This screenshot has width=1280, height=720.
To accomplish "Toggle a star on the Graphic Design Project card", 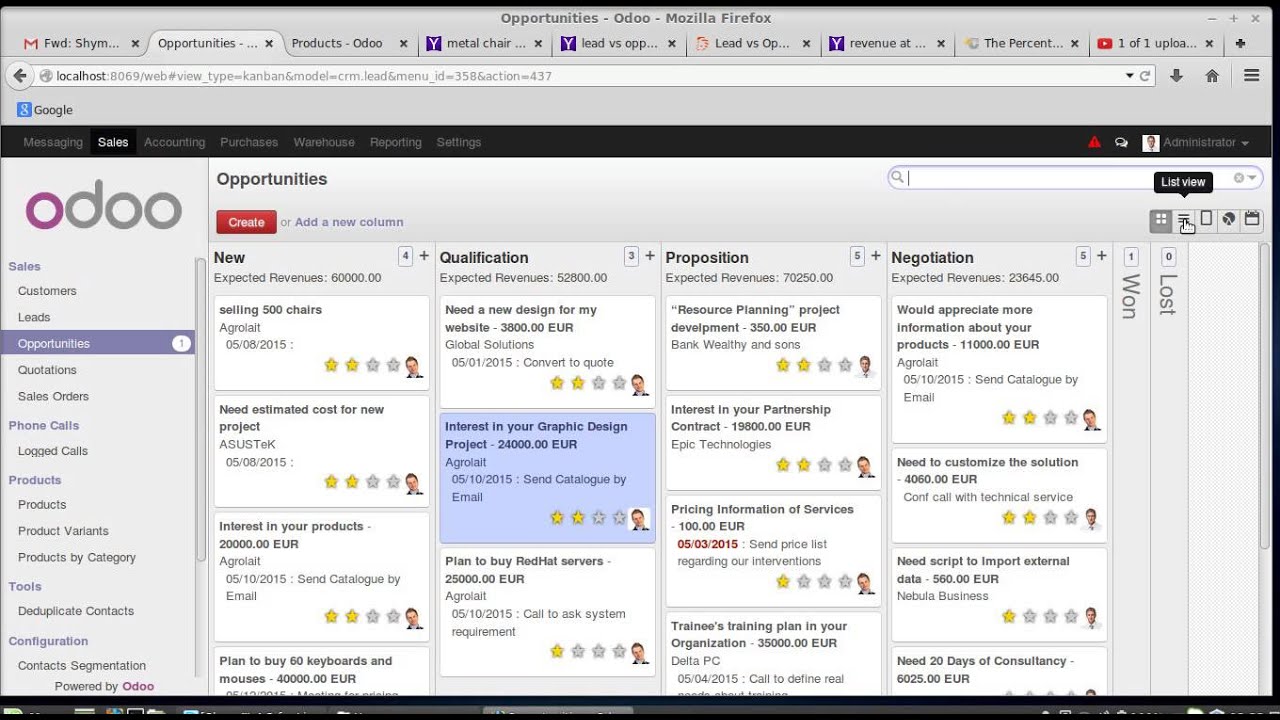I will click(x=557, y=518).
